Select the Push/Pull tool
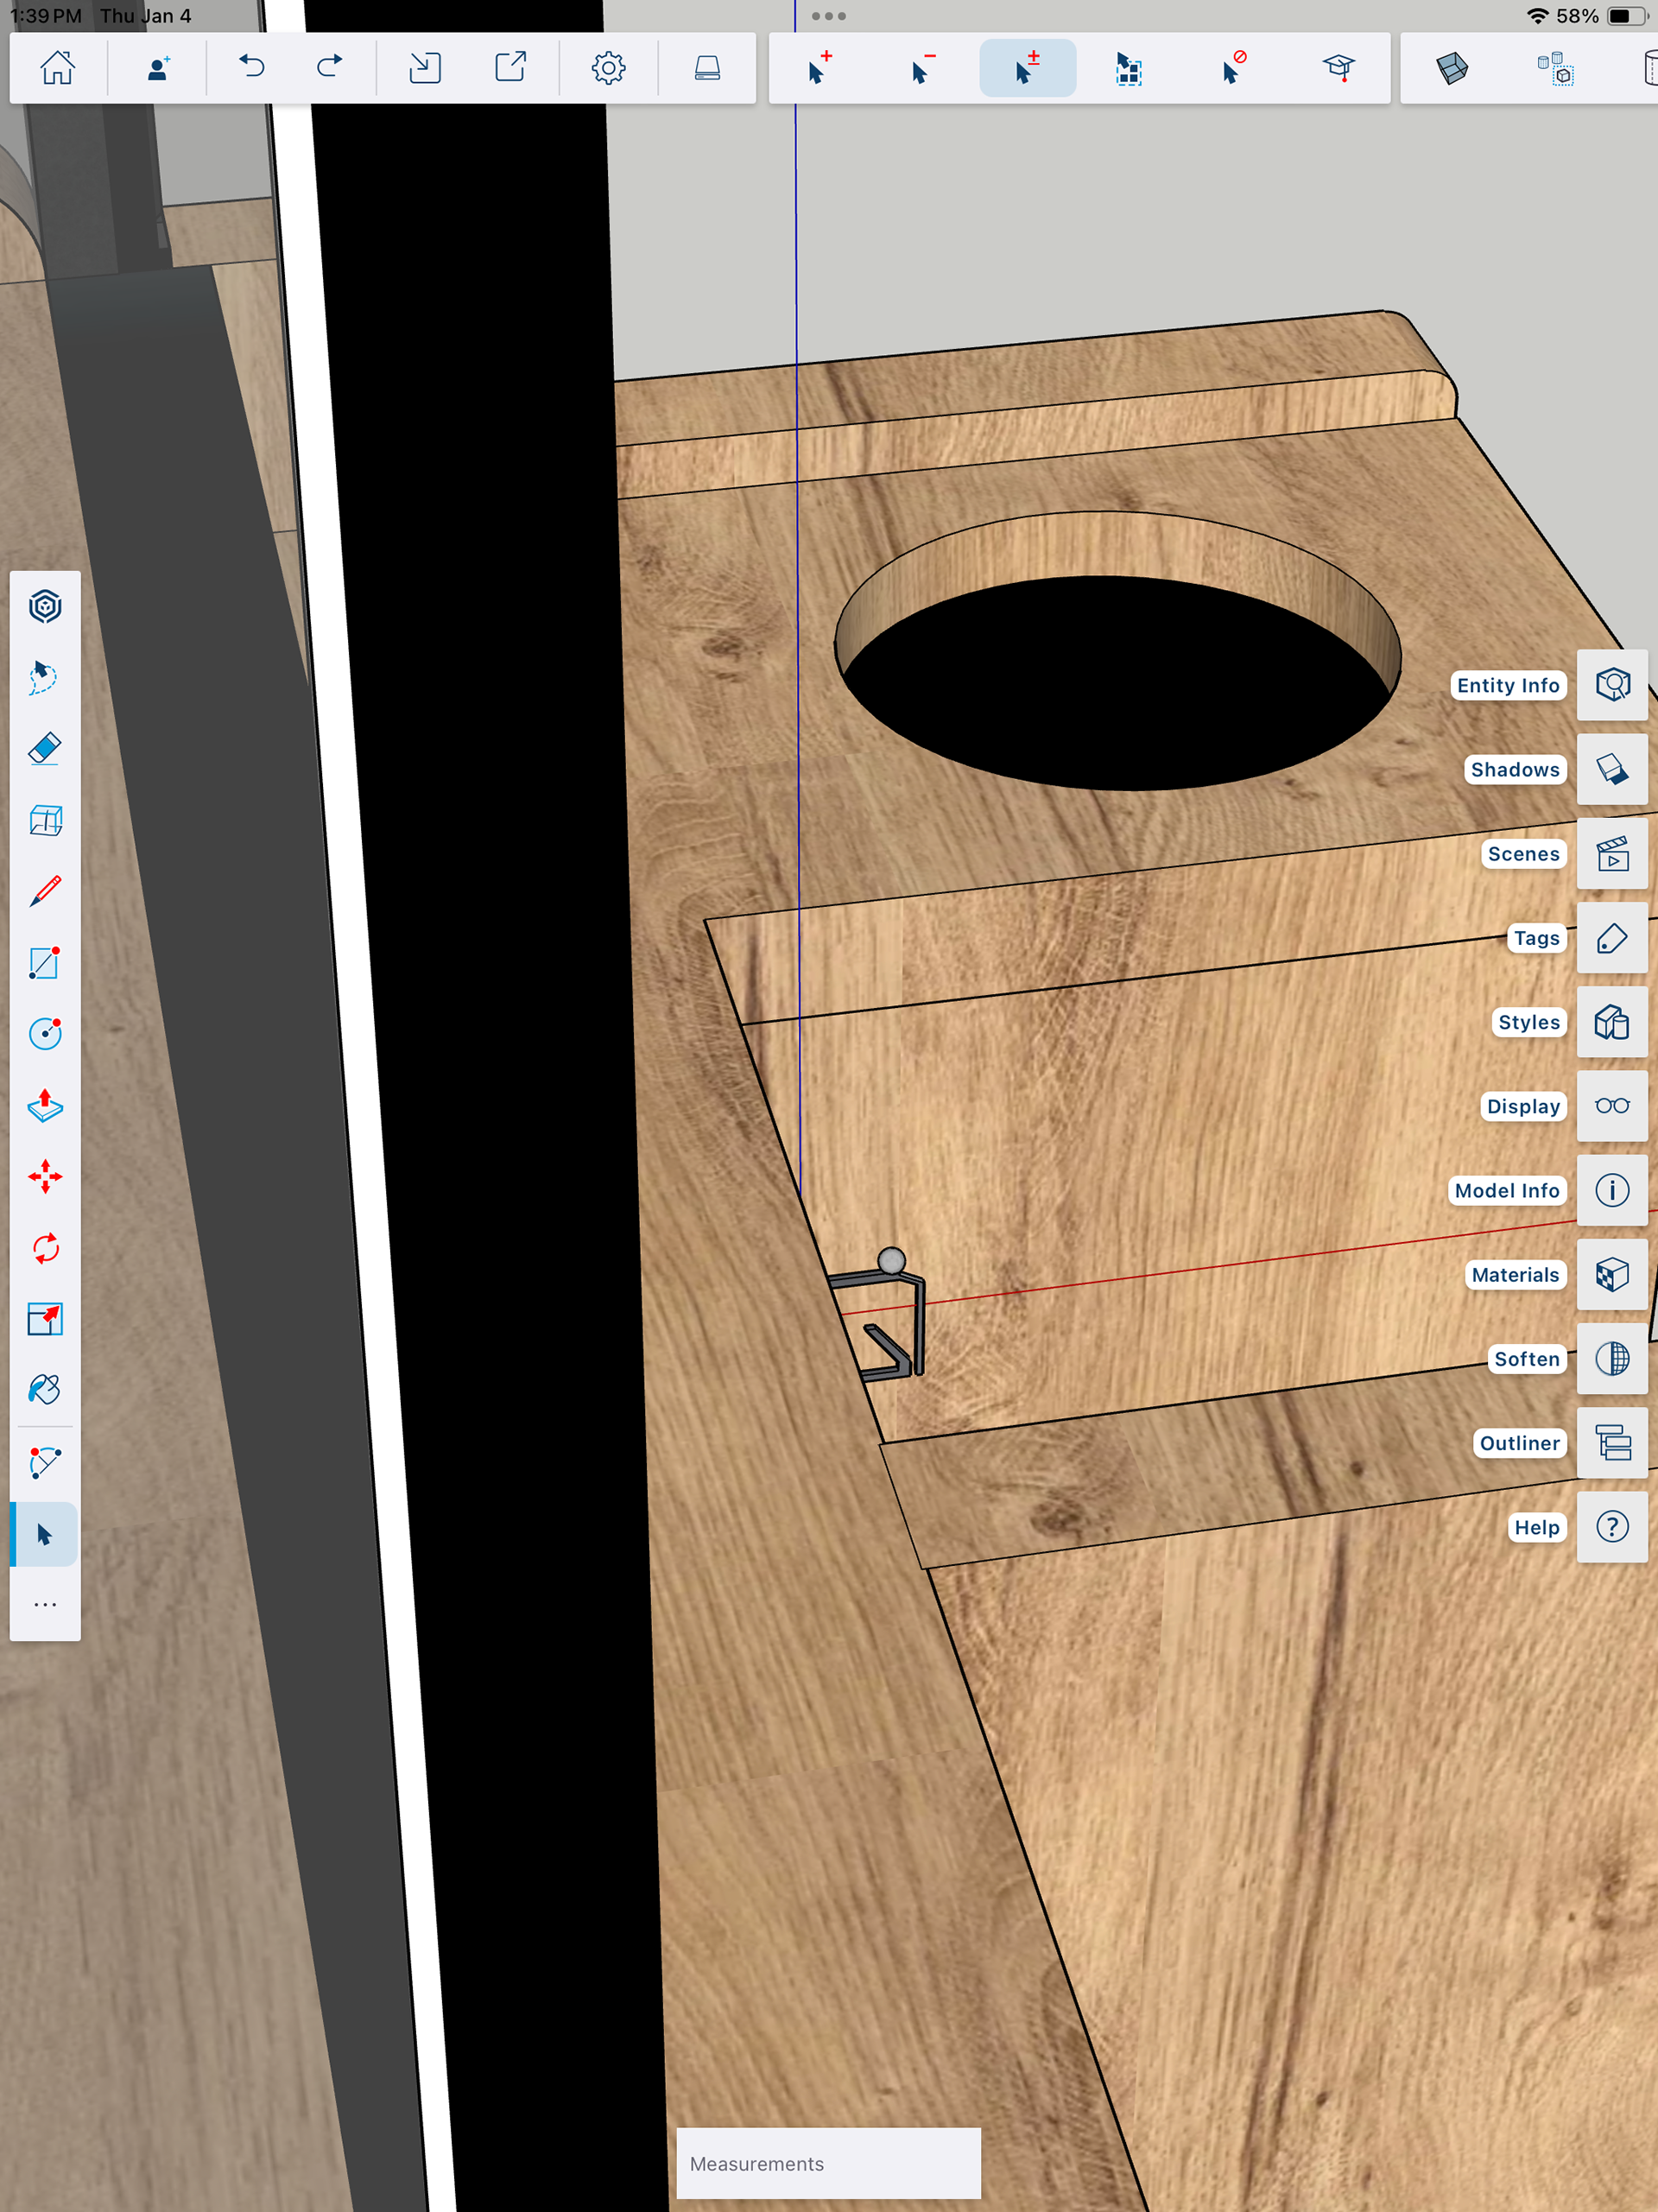The width and height of the screenshot is (1658, 2212). pyautogui.click(x=45, y=1105)
